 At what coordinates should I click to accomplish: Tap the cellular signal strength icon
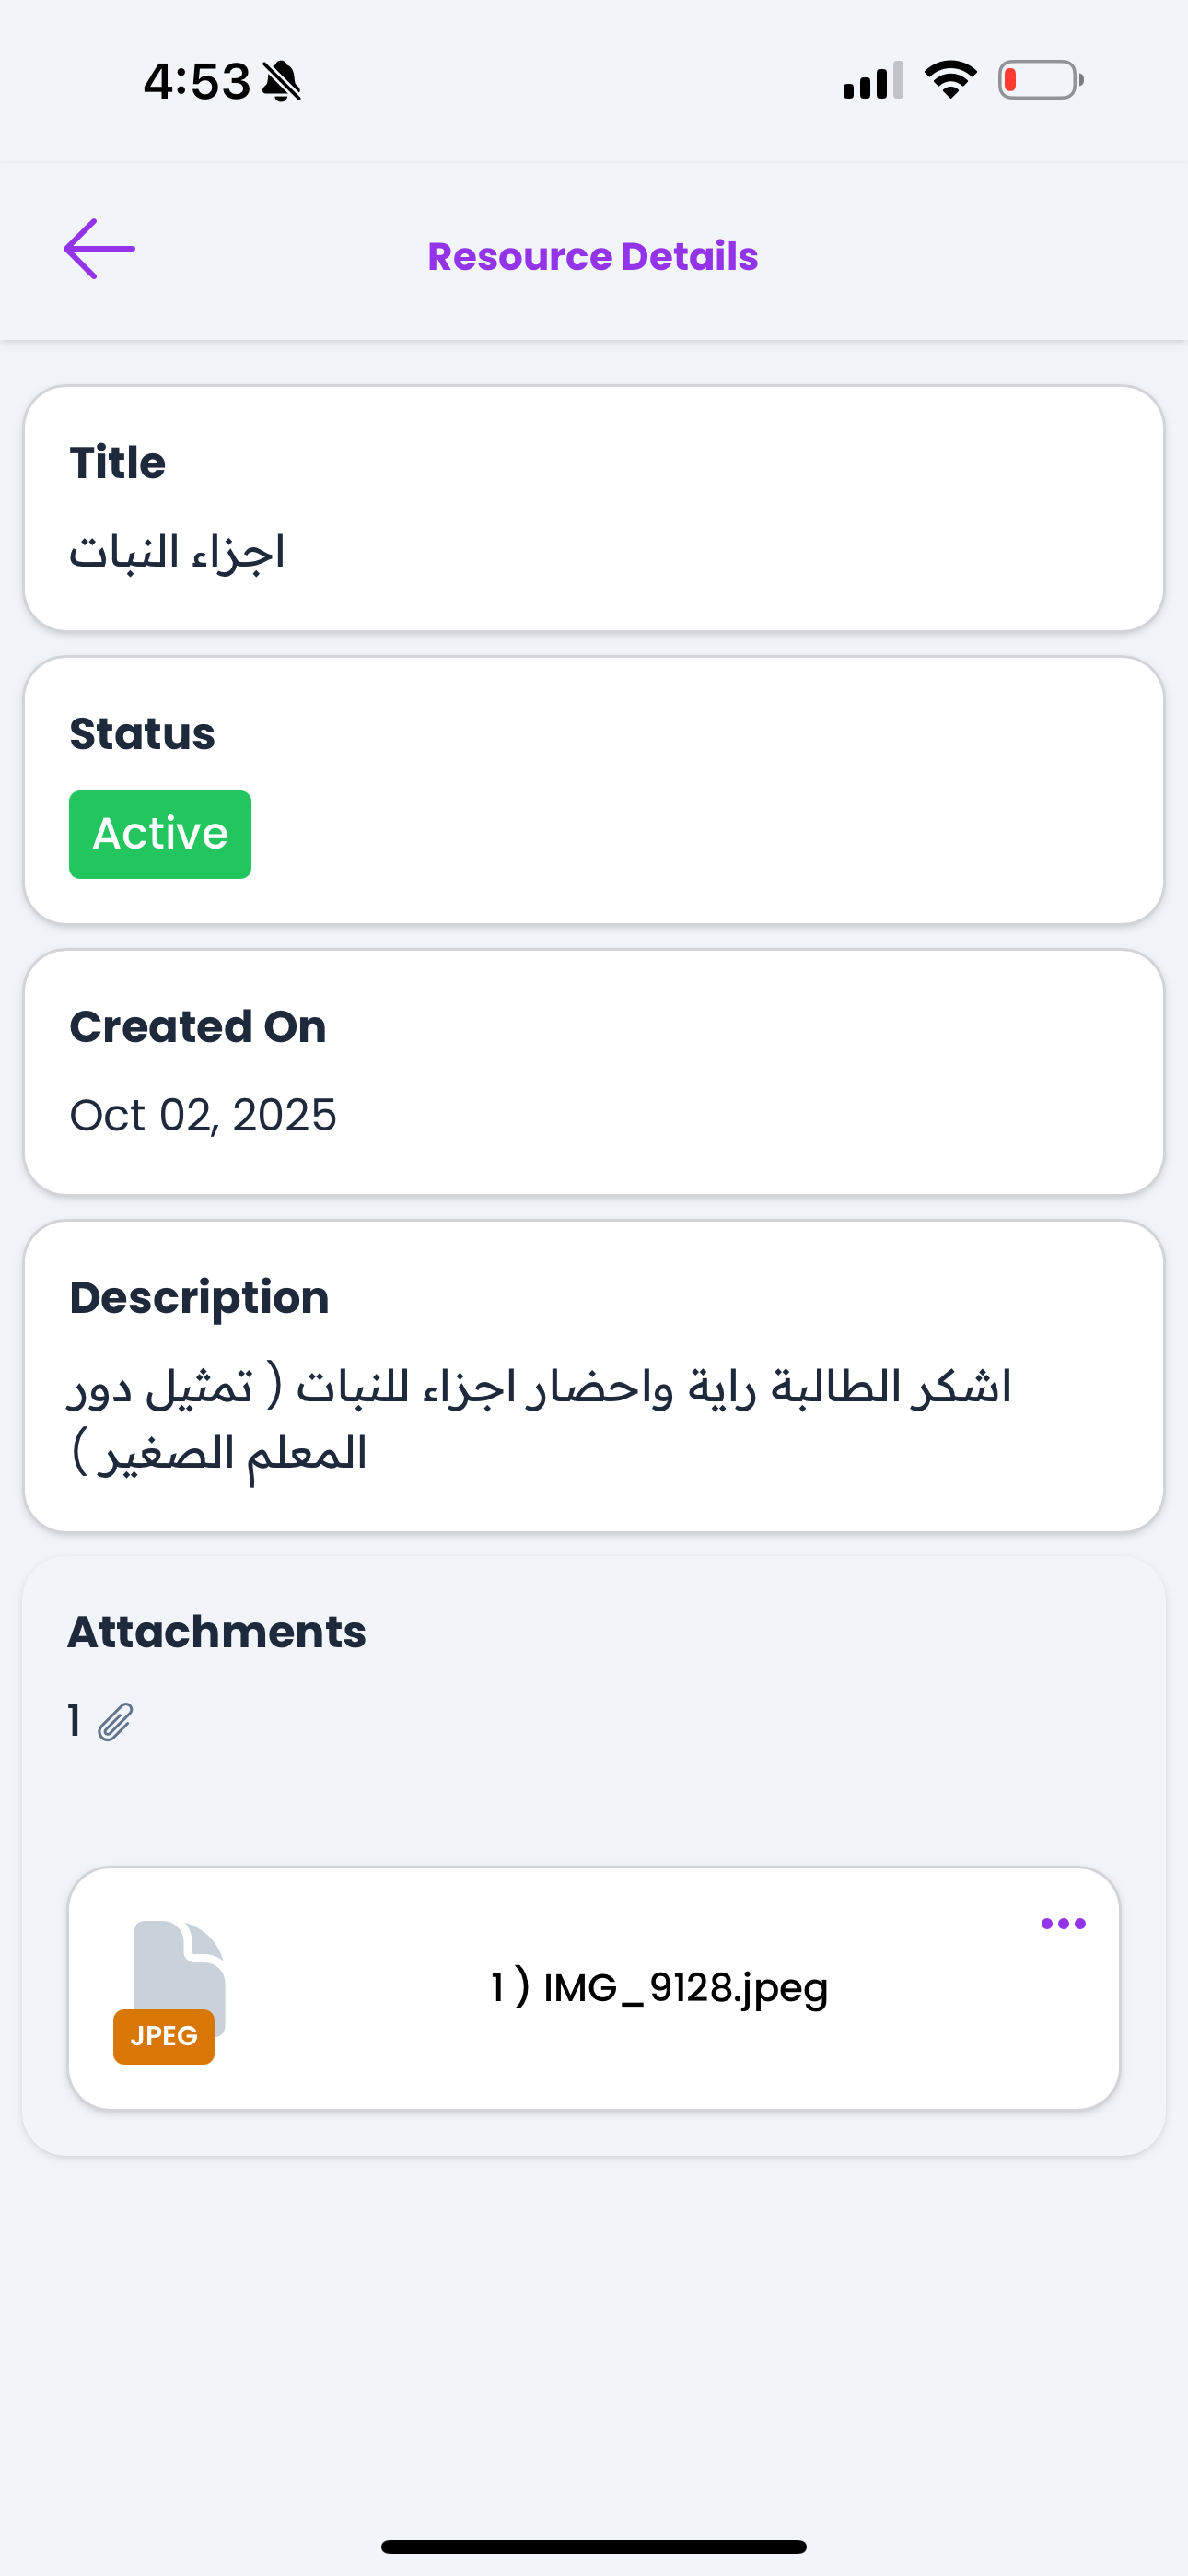point(873,80)
